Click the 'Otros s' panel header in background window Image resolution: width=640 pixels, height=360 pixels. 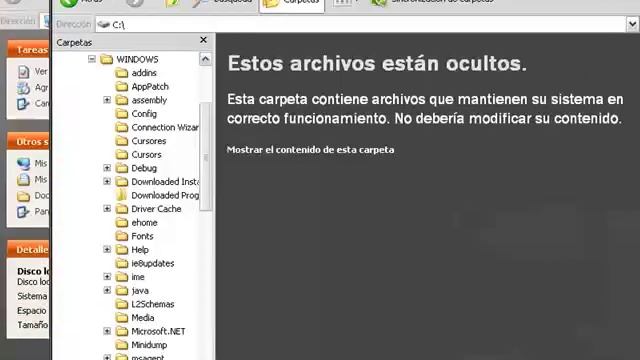[x=28, y=142]
